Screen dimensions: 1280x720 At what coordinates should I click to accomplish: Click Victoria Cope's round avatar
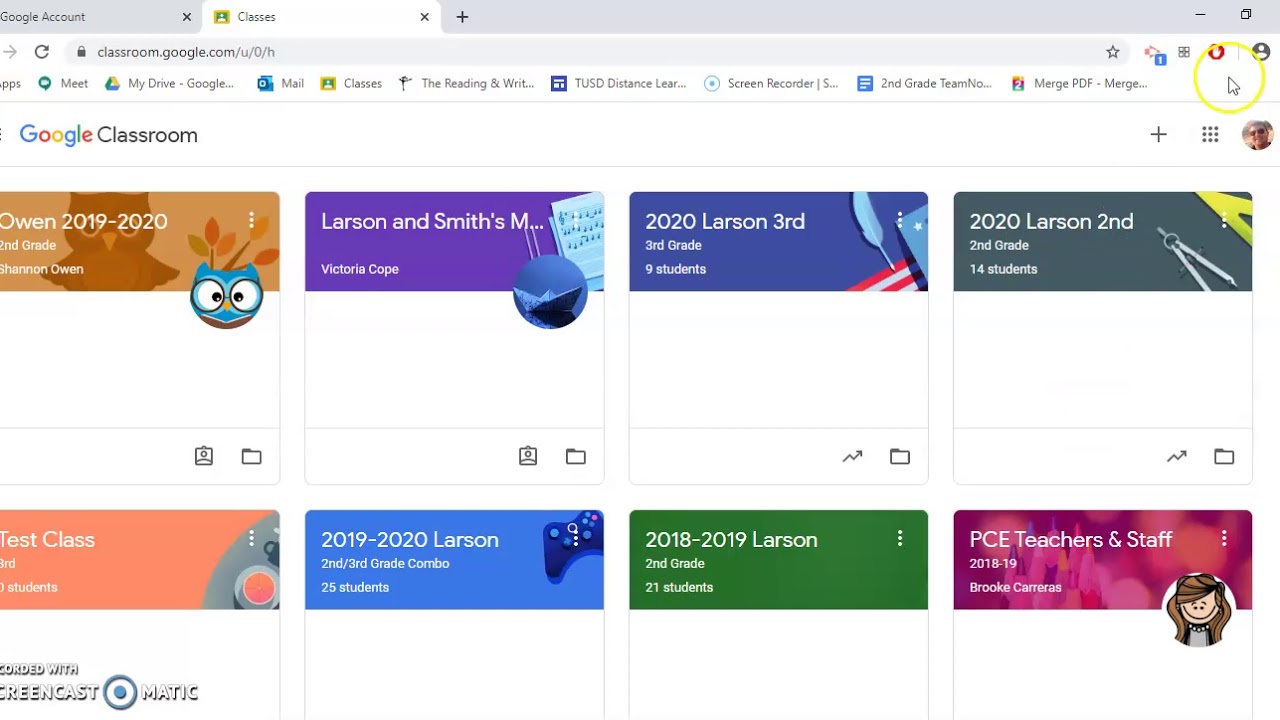point(551,291)
